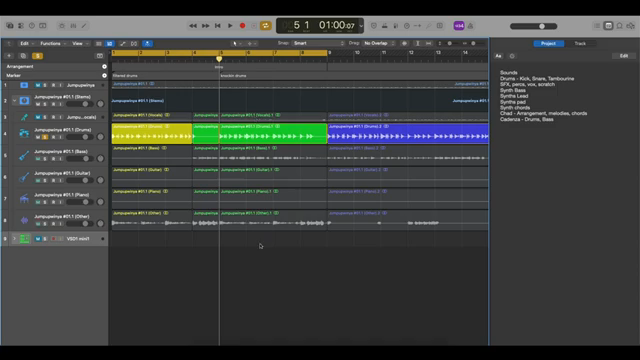Viewport: 640px width, 360px height.
Task: Open the List Editors button
Action: coord(597,26)
